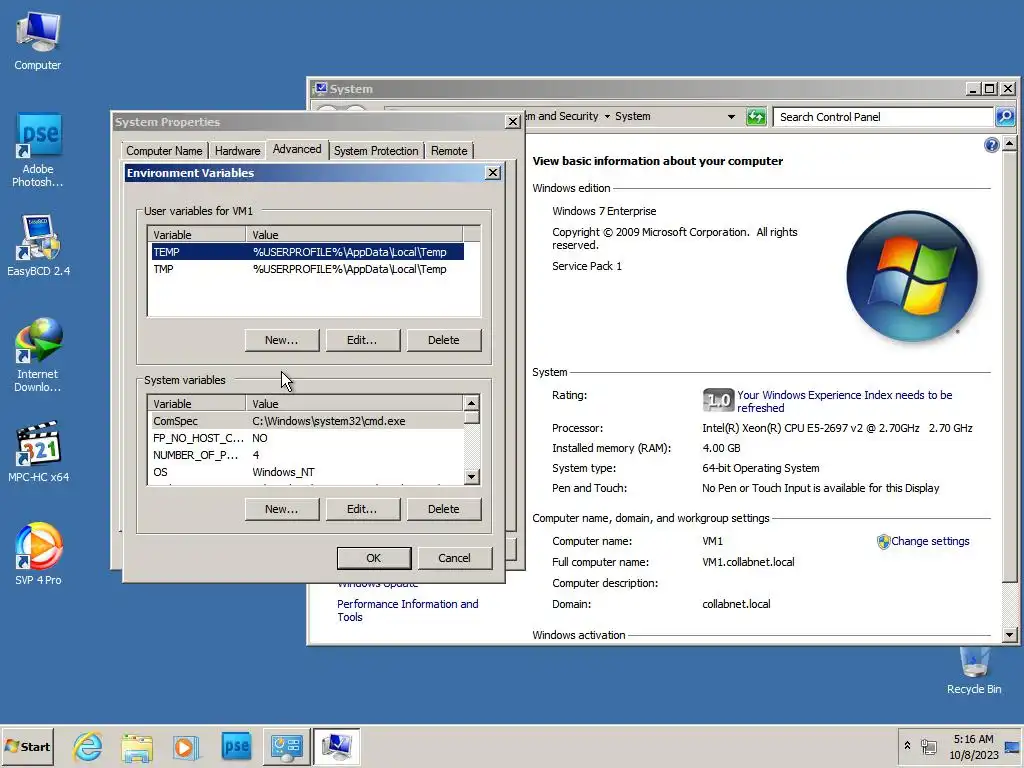The image size is (1024, 768).
Task: Launch Internet Explorer from the taskbar
Action: 88,746
